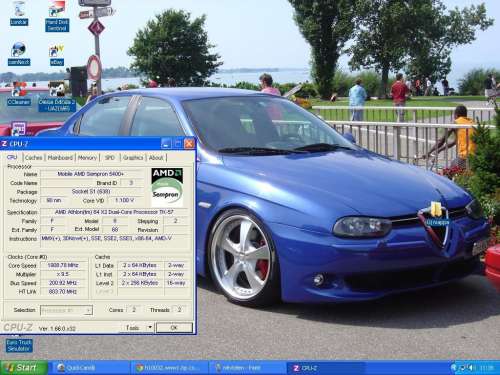Switch to the Chrome taskbar window

point(169,368)
